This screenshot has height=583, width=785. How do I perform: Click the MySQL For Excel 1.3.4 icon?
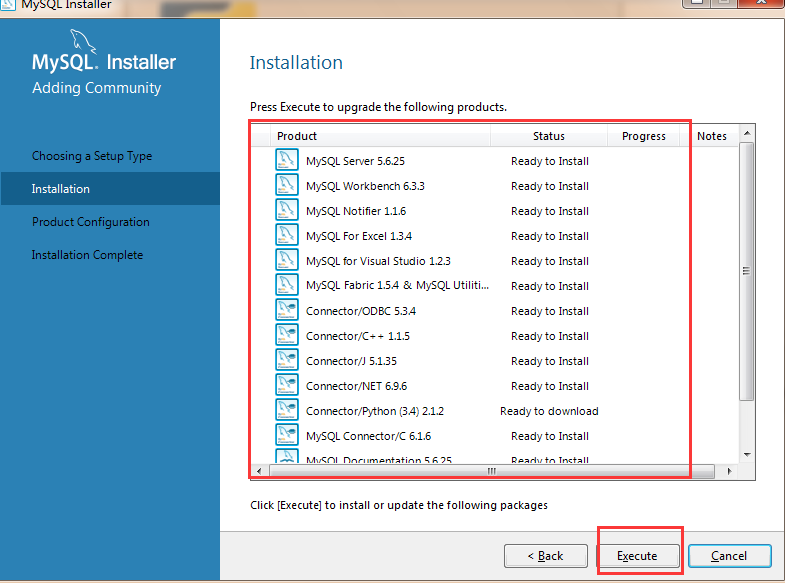click(x=287, y=235)
